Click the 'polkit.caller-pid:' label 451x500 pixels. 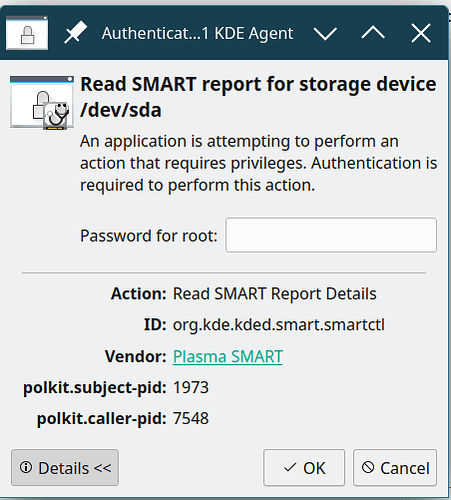[x=102, y=419]
